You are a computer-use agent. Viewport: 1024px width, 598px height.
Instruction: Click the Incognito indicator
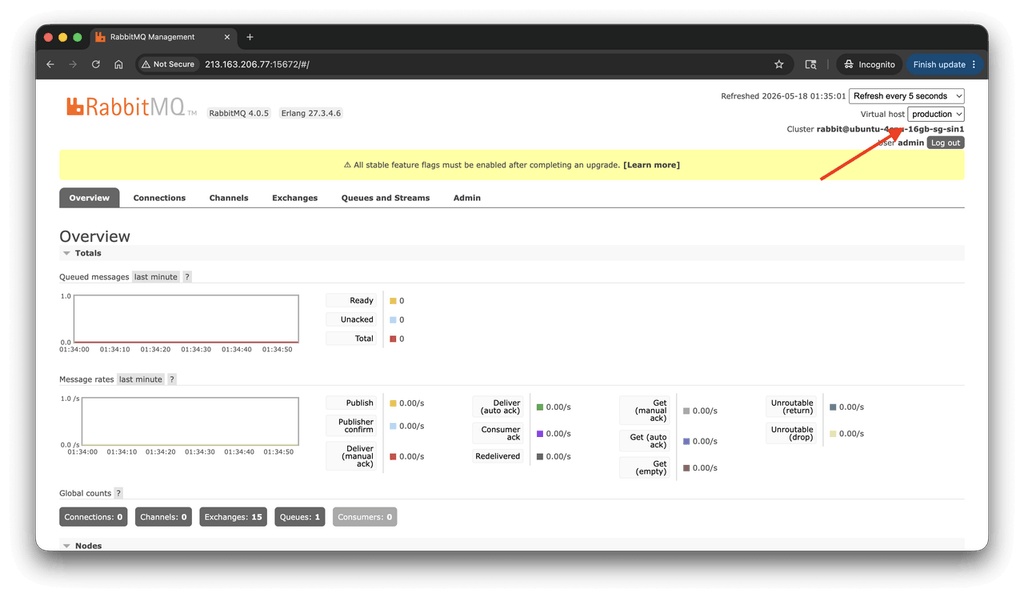click(x=869, y=64)
